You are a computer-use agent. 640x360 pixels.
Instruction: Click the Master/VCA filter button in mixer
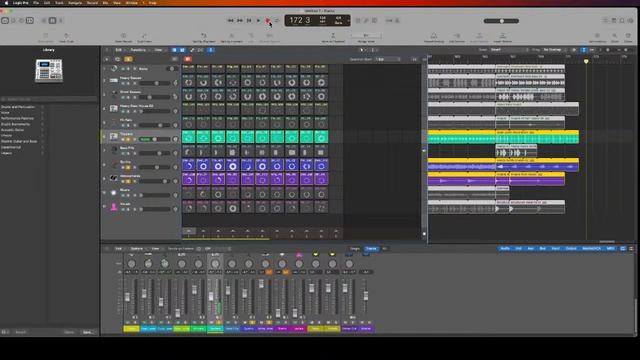(591, 249)
